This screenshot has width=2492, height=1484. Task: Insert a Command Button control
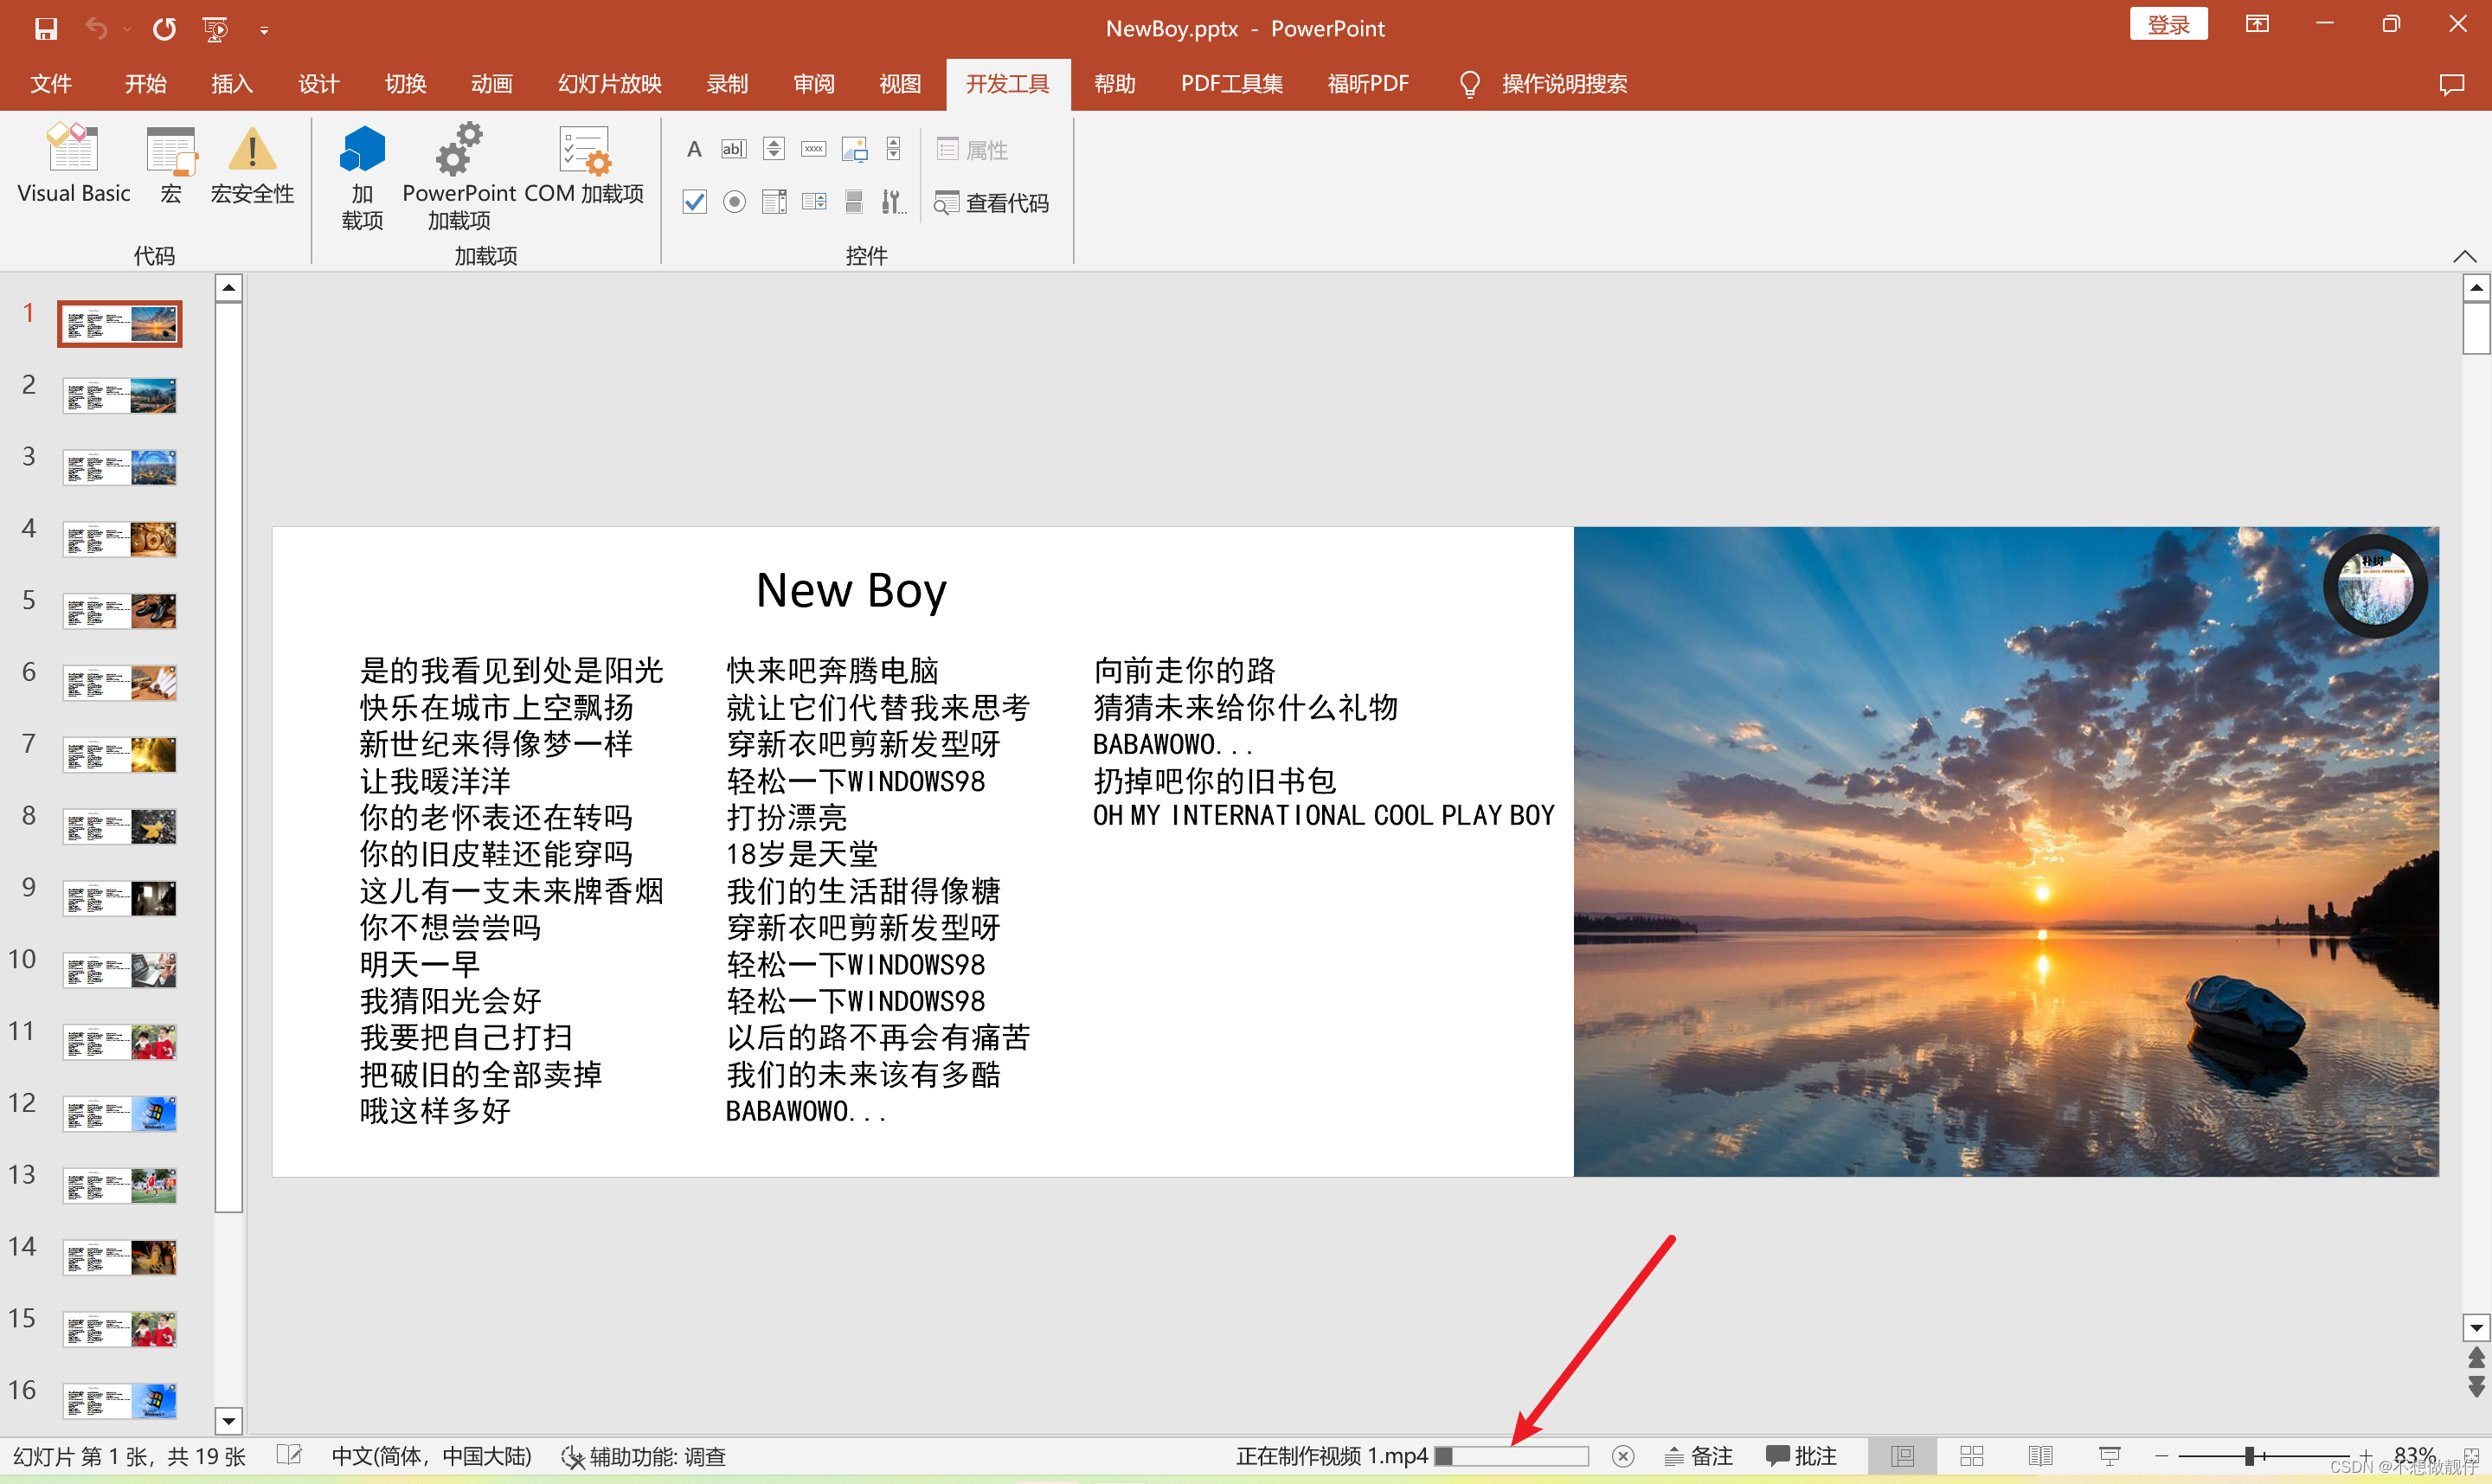point(814,149)
